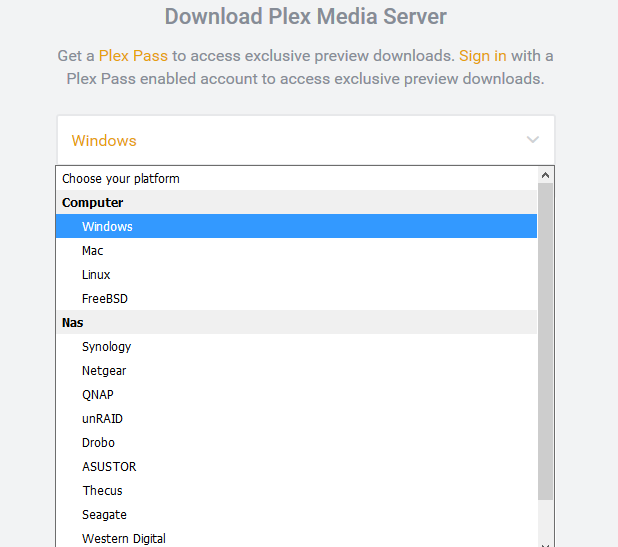Collapse the Windows platform dropdown chevron
Viewport: 618px width, 547px height.
coord(532,140)
